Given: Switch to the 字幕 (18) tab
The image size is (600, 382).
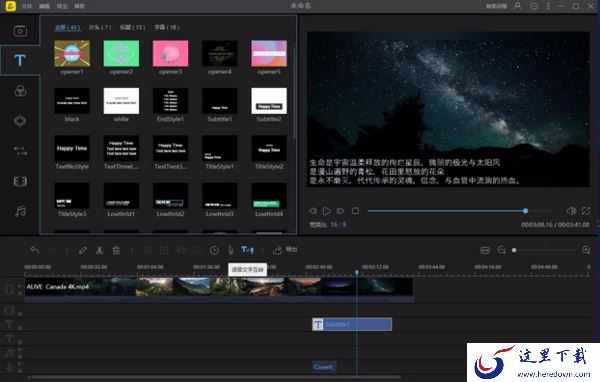Looking at the screenshot, I should (x=167, y=28).
